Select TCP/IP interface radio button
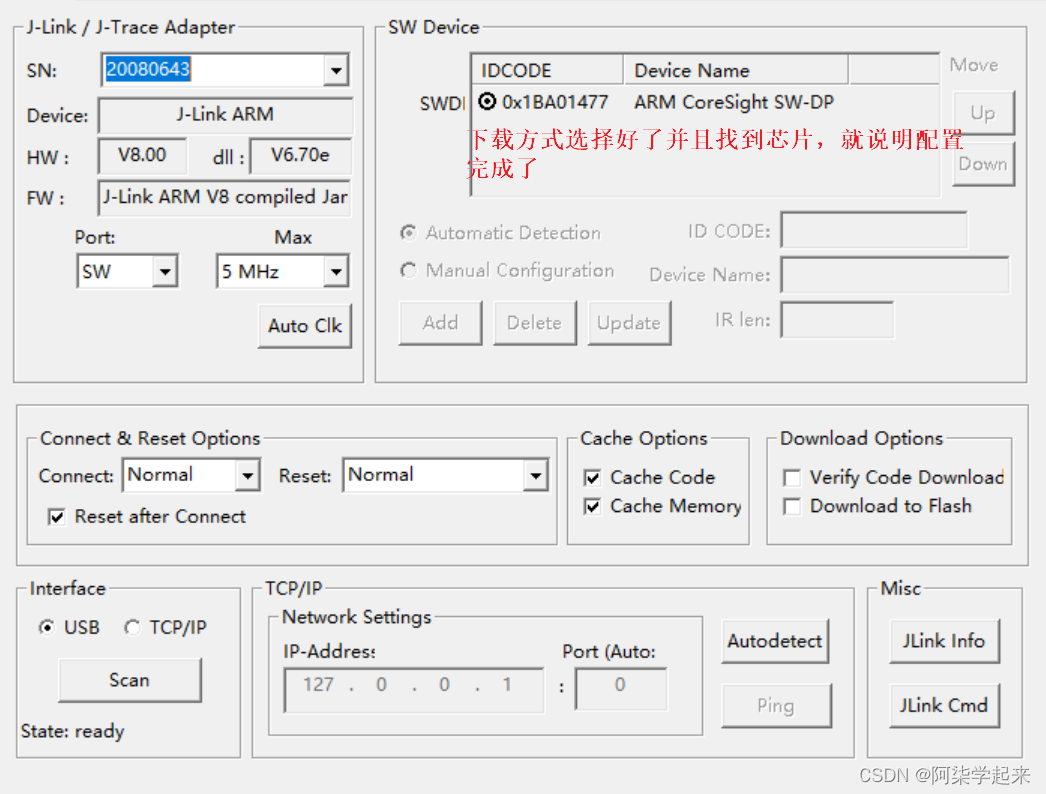This screenshot has width=1046, height=794. [132, 627]
